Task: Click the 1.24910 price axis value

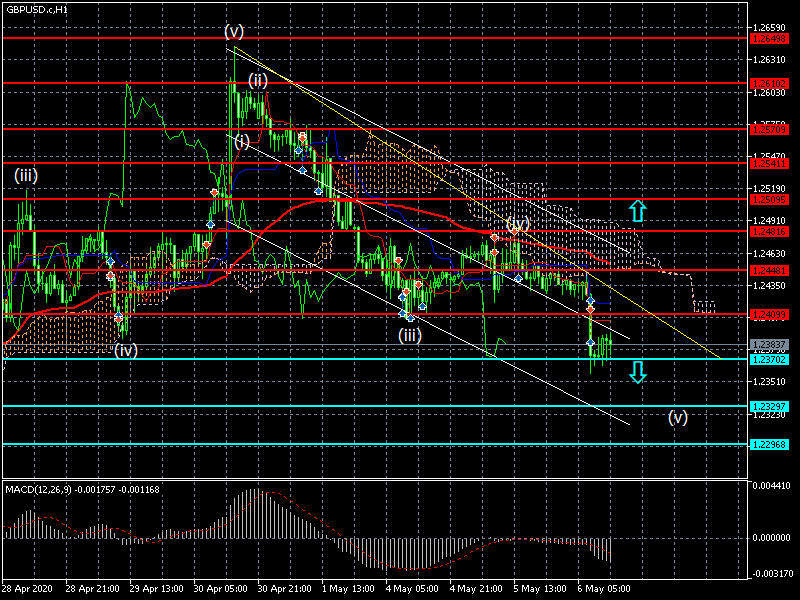Action: [769, 221]
